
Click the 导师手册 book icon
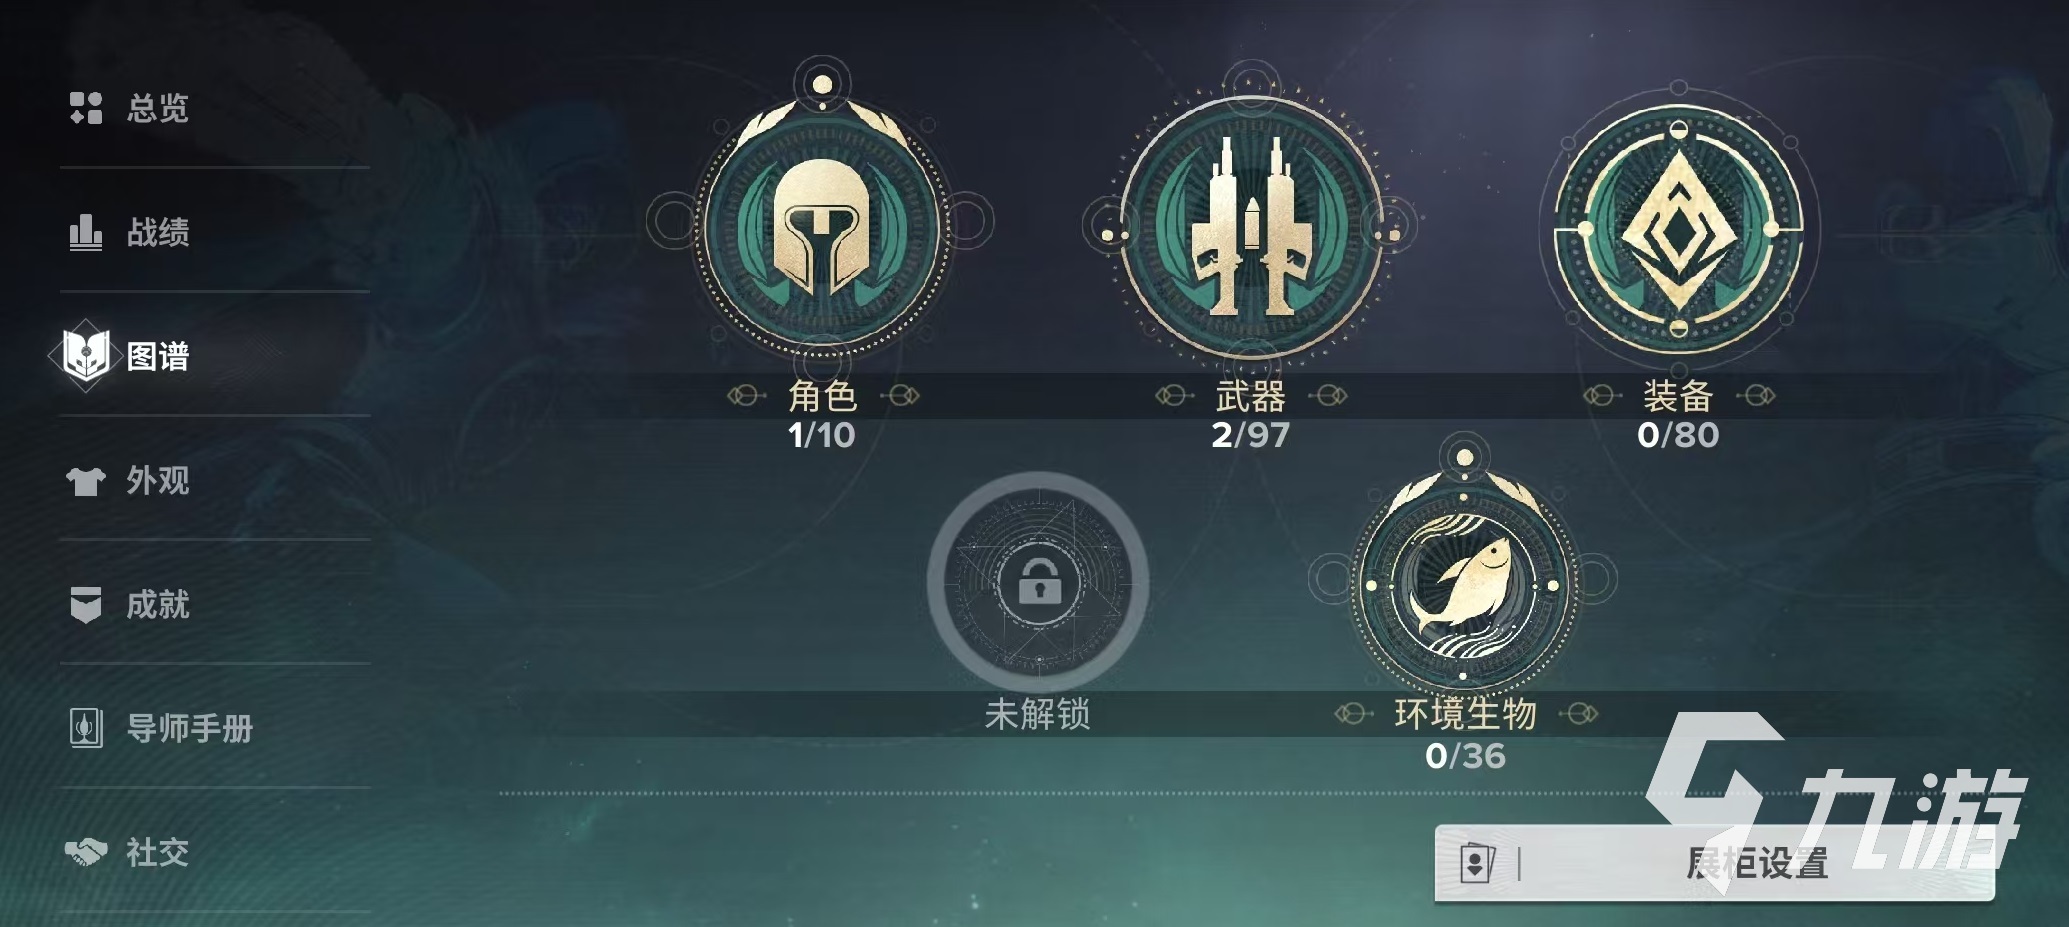[x=86, y=728]
